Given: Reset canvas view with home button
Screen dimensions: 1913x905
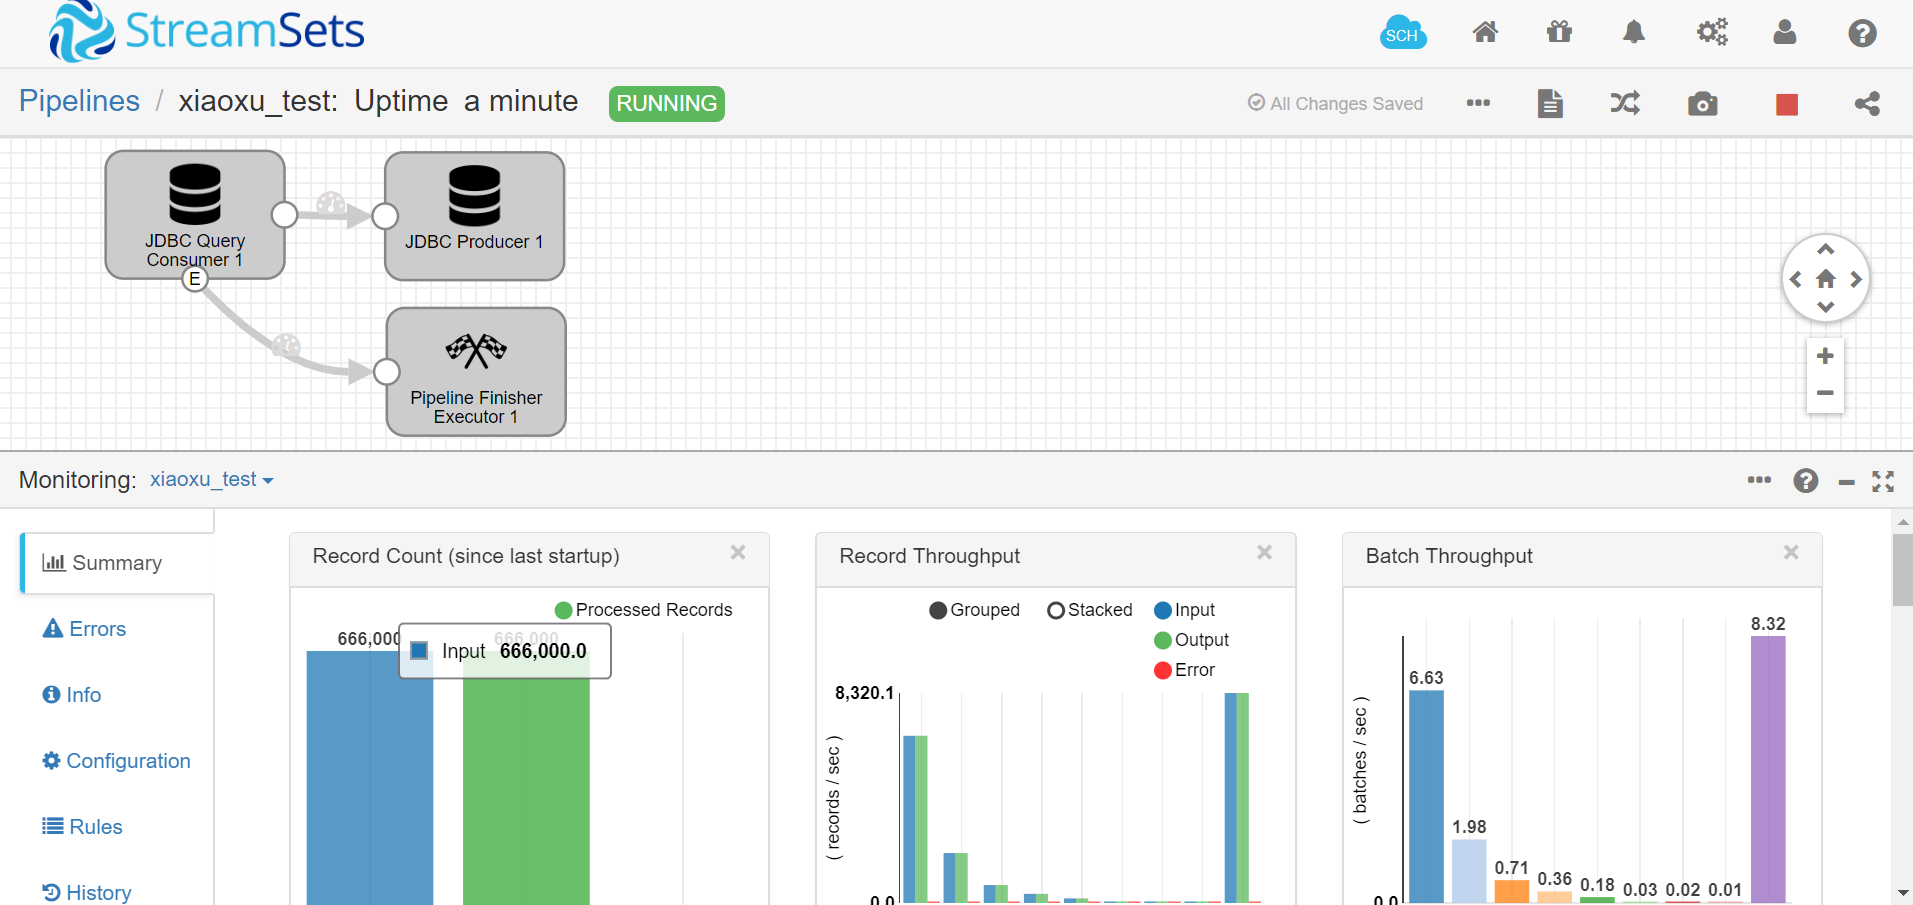Looking at the screenshot, I should point(1826,279).
